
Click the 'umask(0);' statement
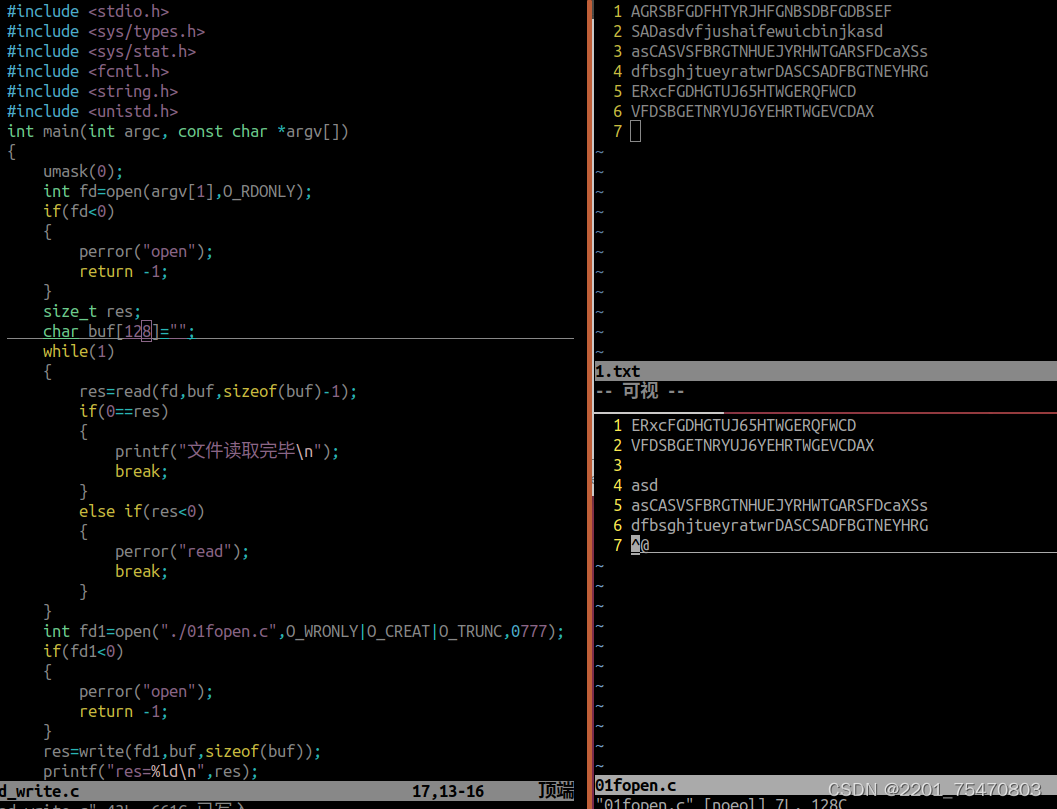[x=83, y=171]
